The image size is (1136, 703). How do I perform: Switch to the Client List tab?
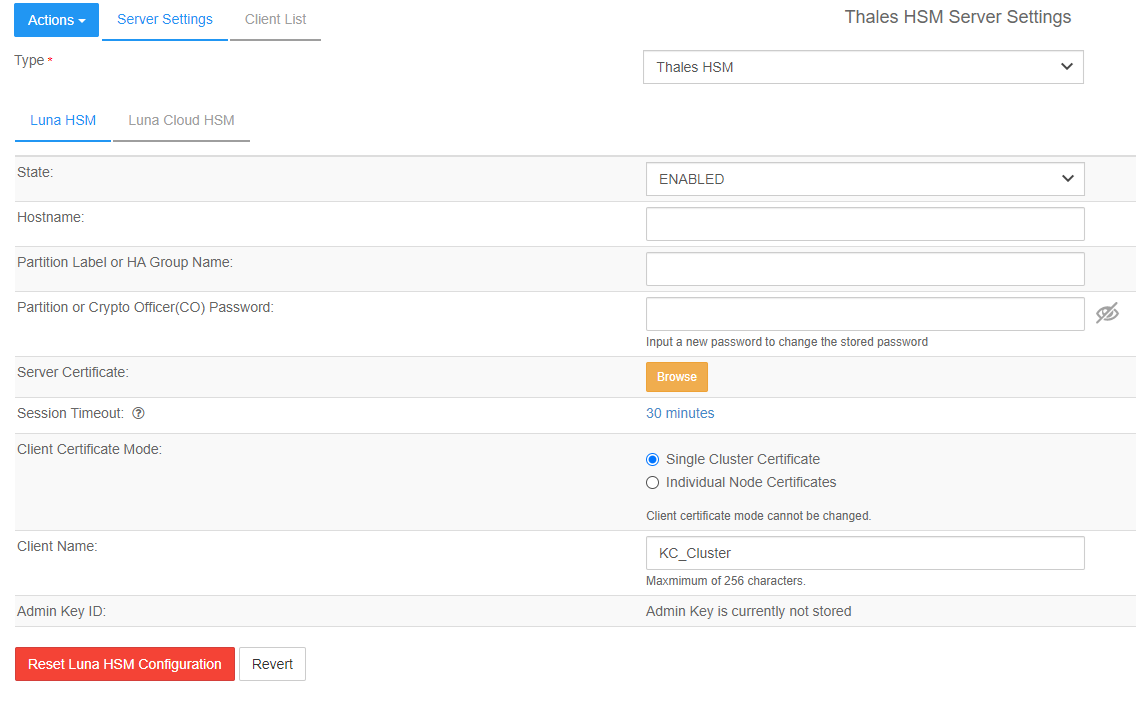coord(275,20)
